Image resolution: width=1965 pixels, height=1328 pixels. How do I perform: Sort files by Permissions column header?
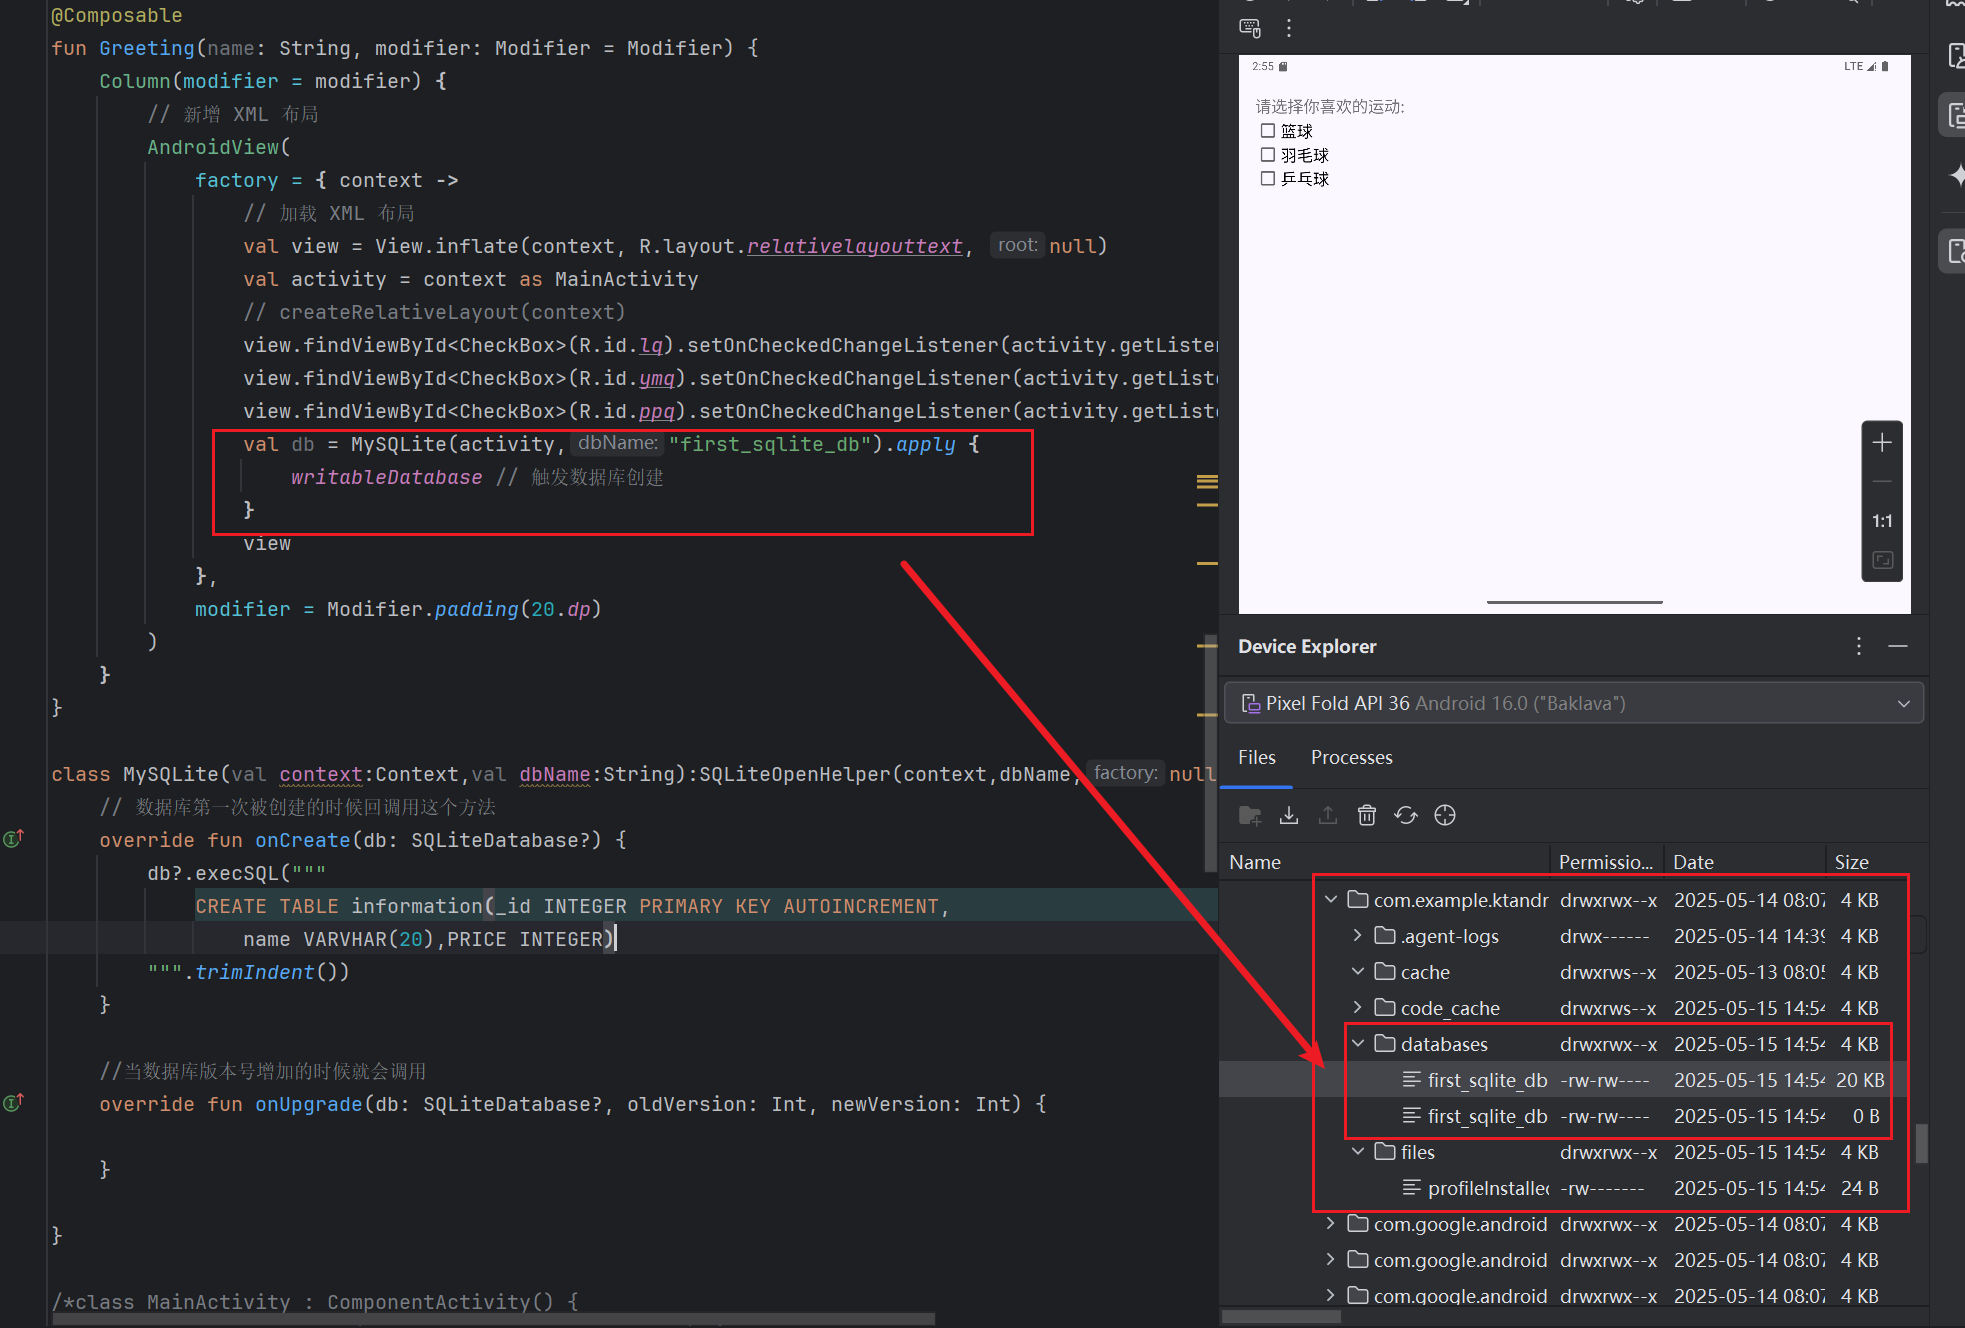(x=1606, y=862)
